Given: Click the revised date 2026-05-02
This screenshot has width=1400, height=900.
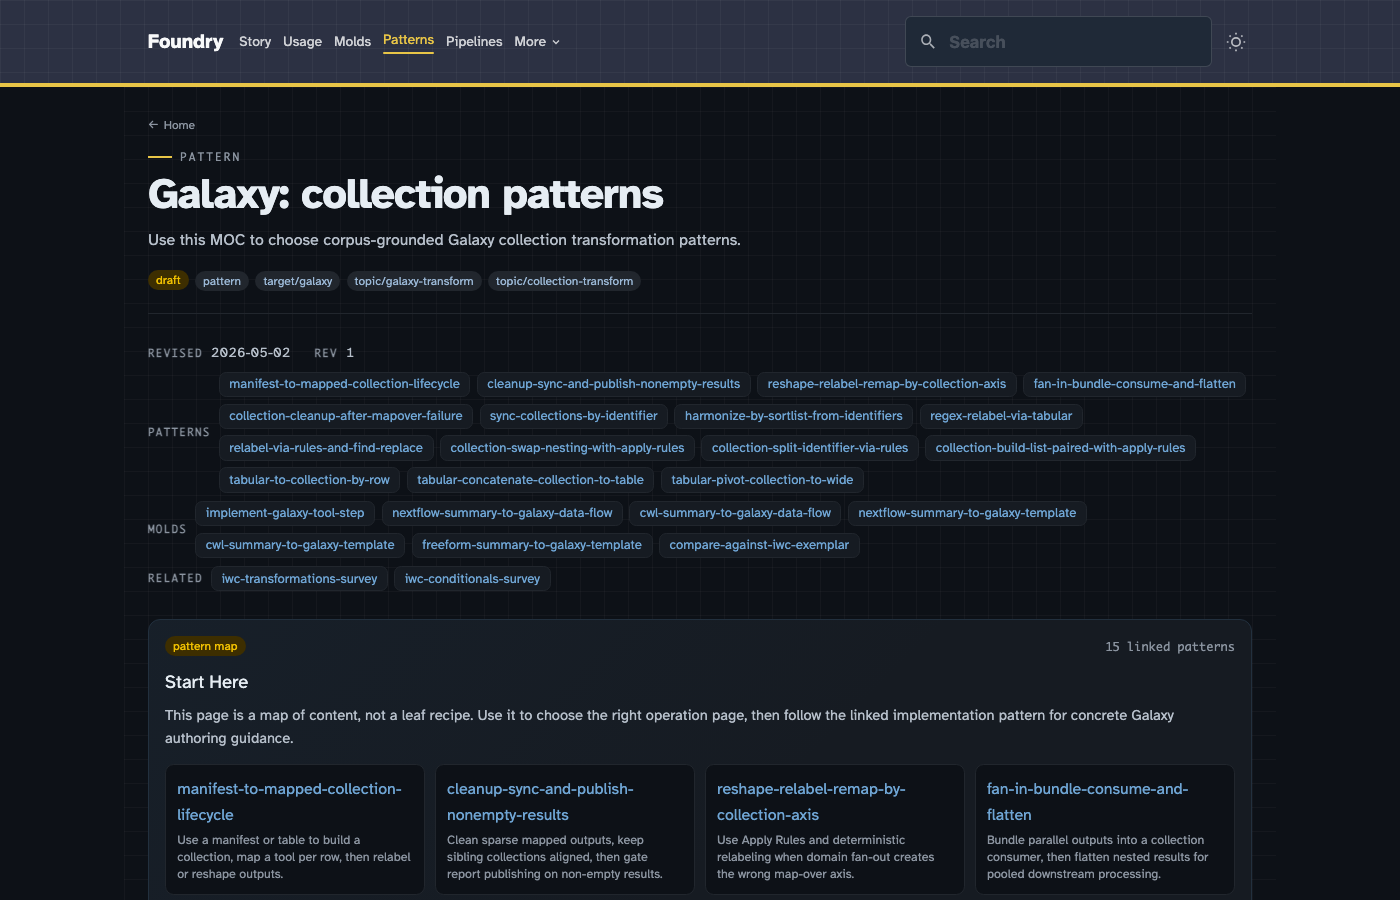Looking at the screenshot, I should tap(251, 353).
